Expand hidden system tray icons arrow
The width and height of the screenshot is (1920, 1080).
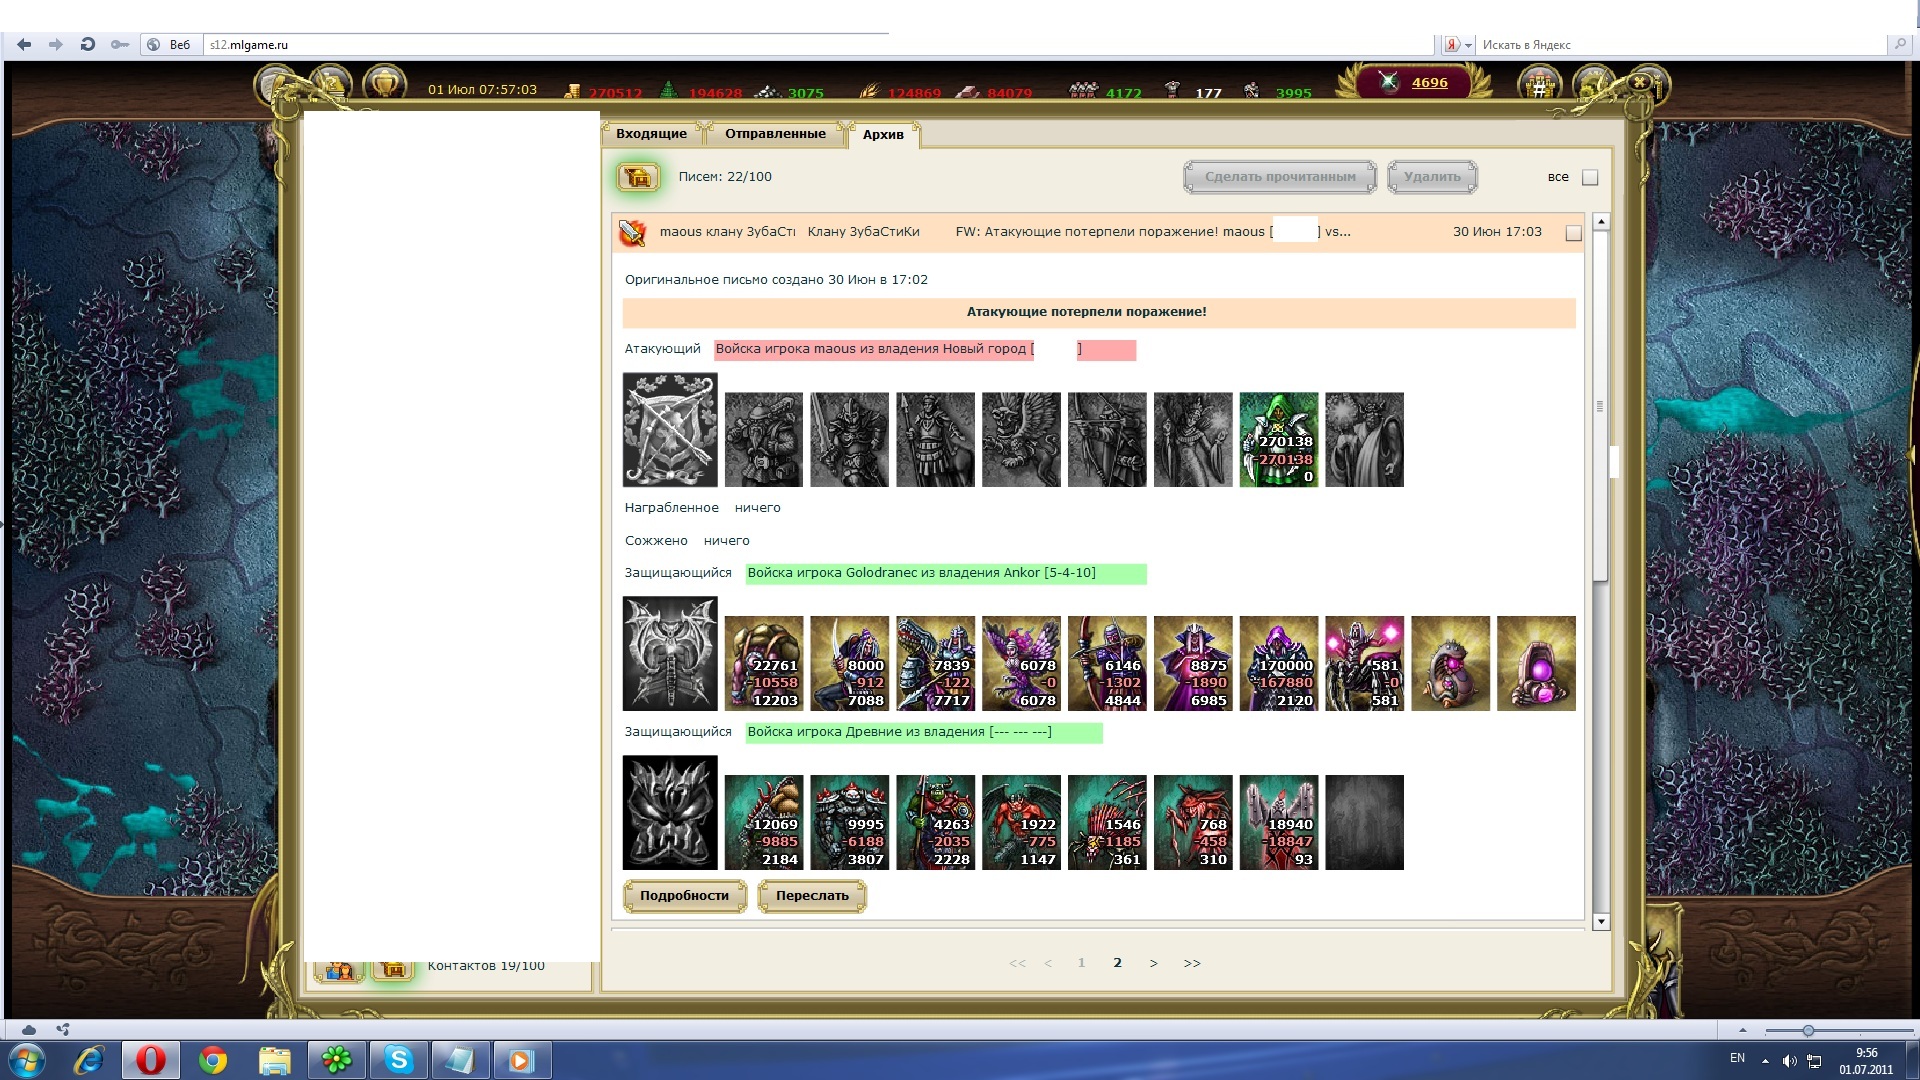pyautogui.click(x=1765, y=1061)
